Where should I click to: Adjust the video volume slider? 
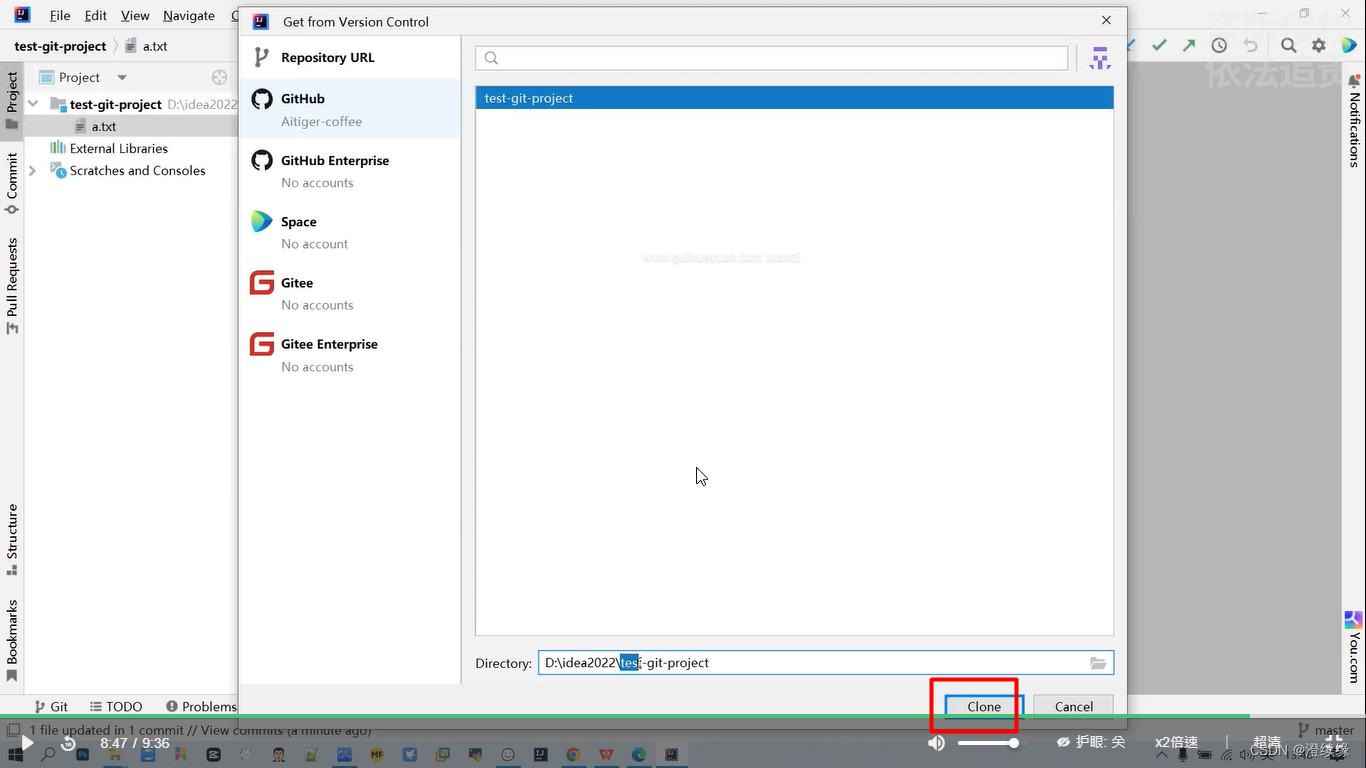point(988,743)
